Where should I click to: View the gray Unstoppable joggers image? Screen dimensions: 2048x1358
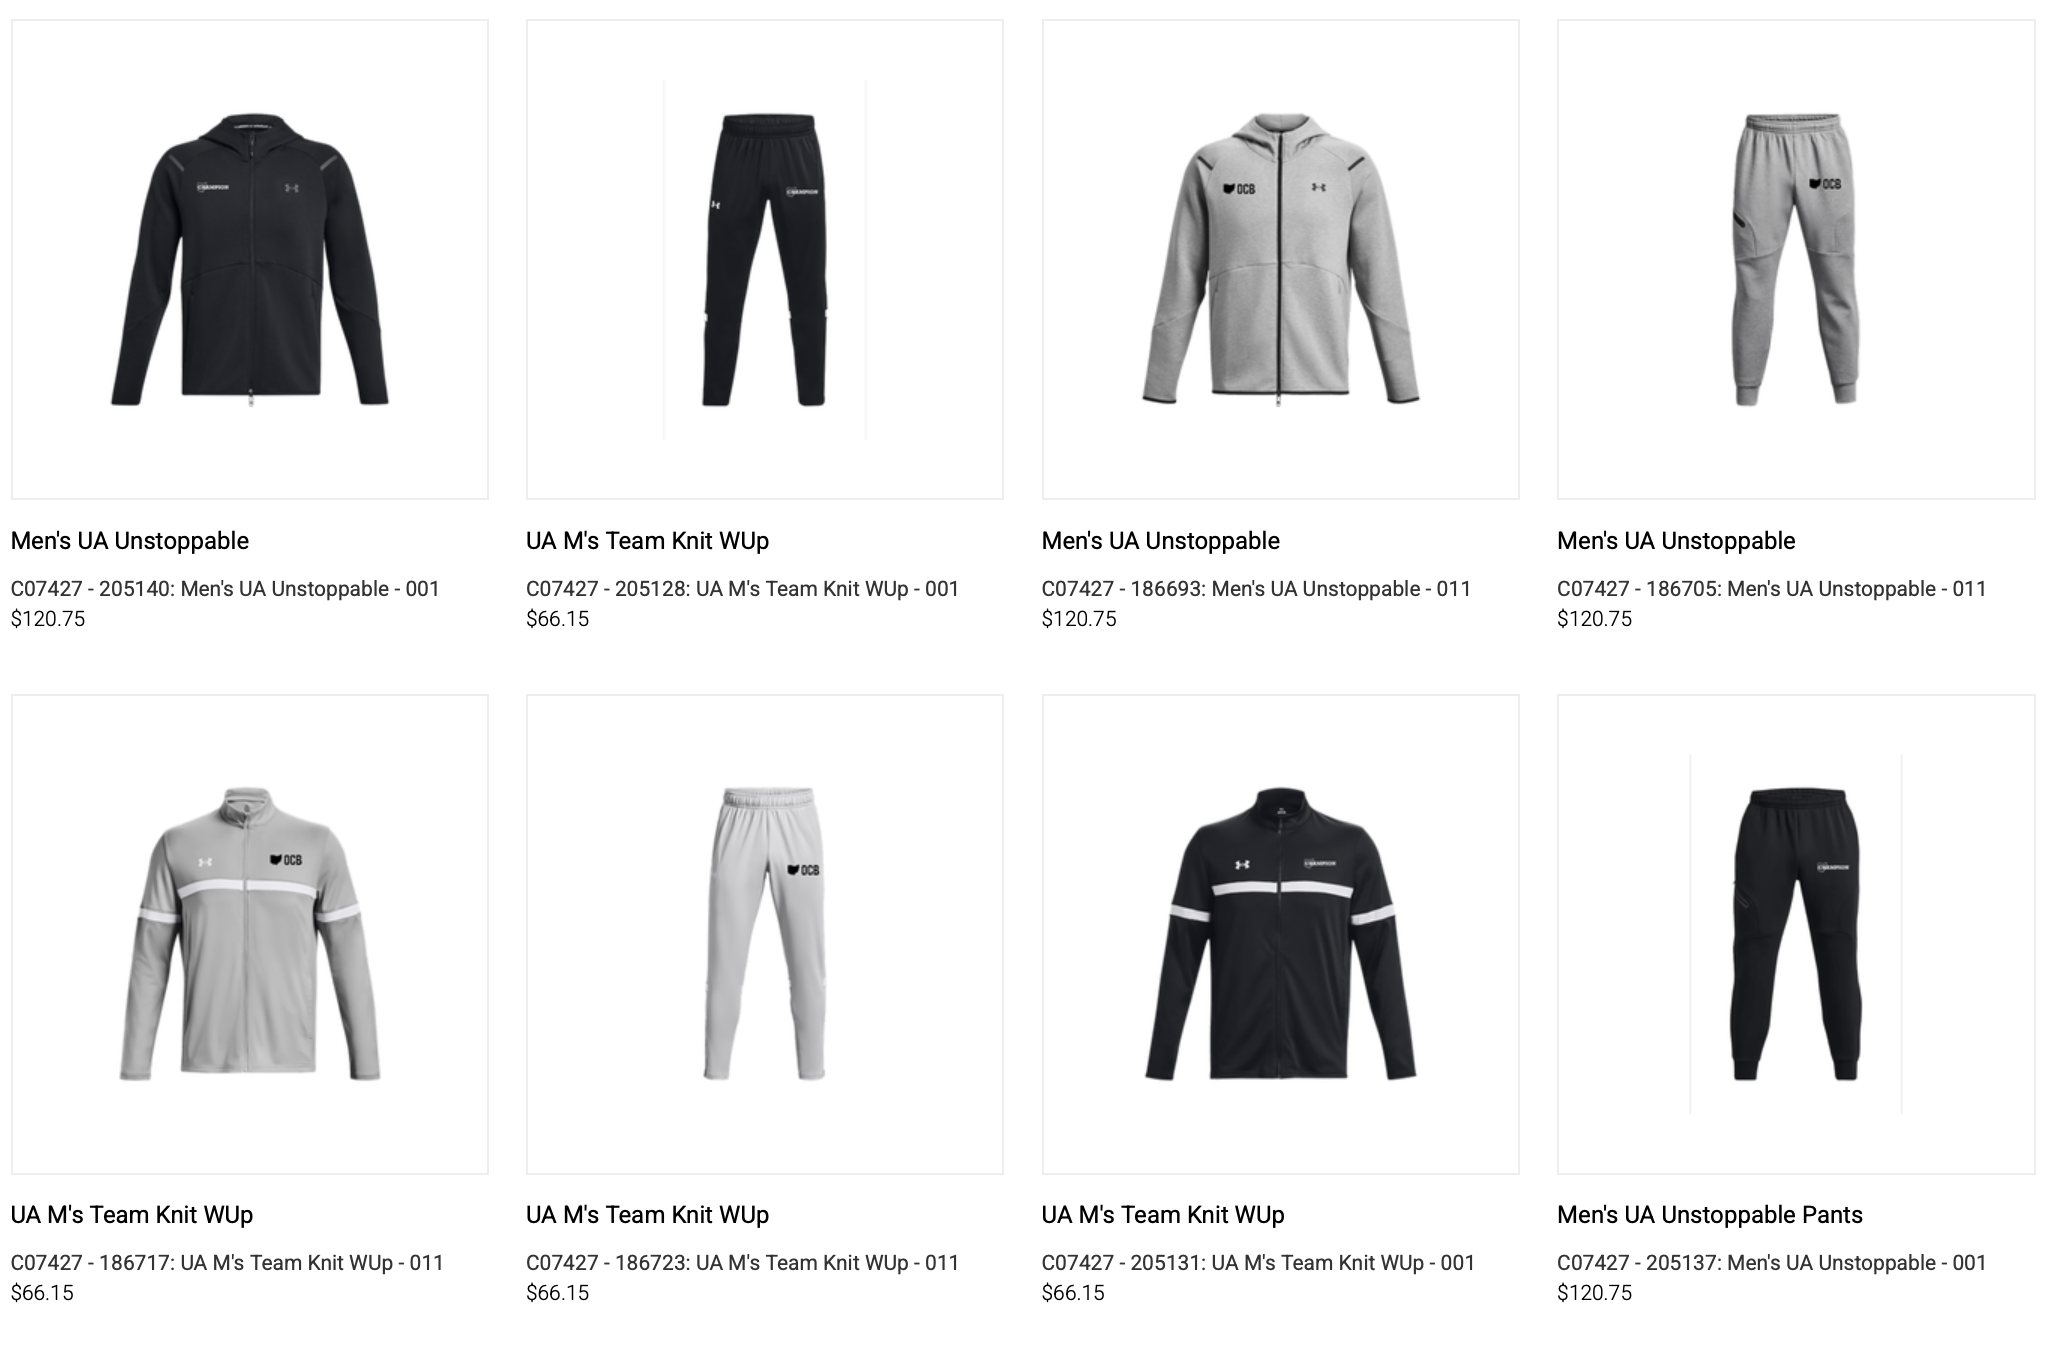click(x=1796, y=259)
